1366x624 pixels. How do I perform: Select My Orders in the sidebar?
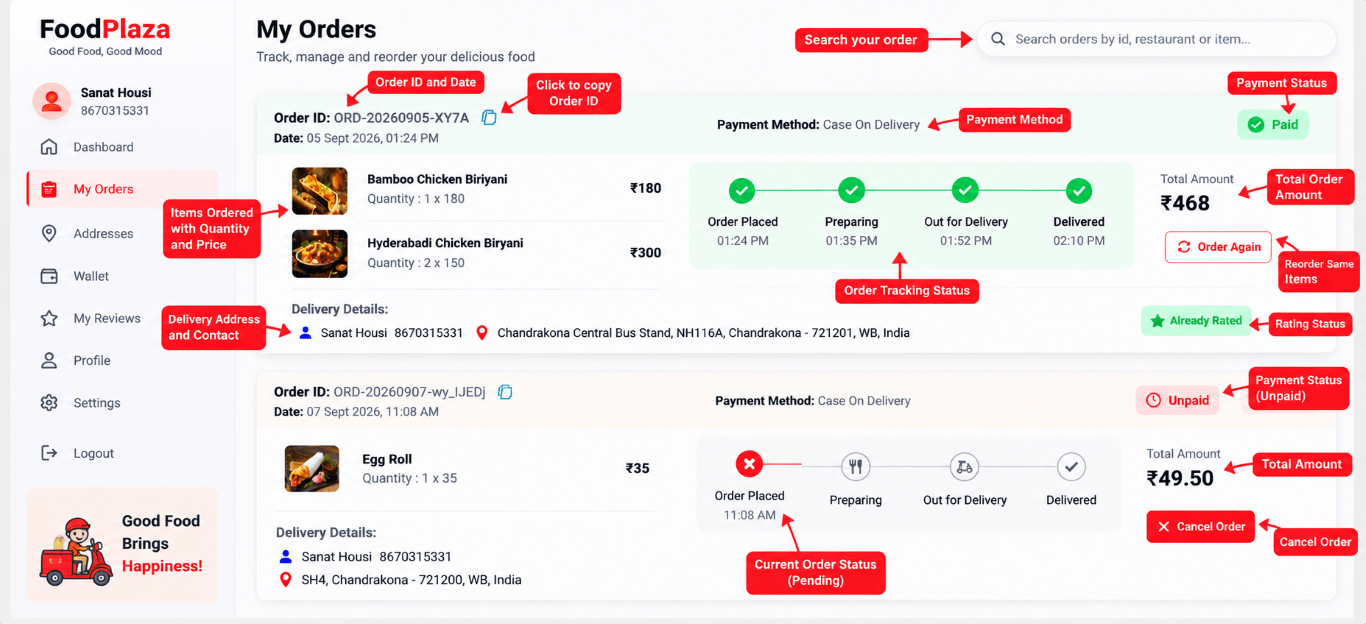122,189
